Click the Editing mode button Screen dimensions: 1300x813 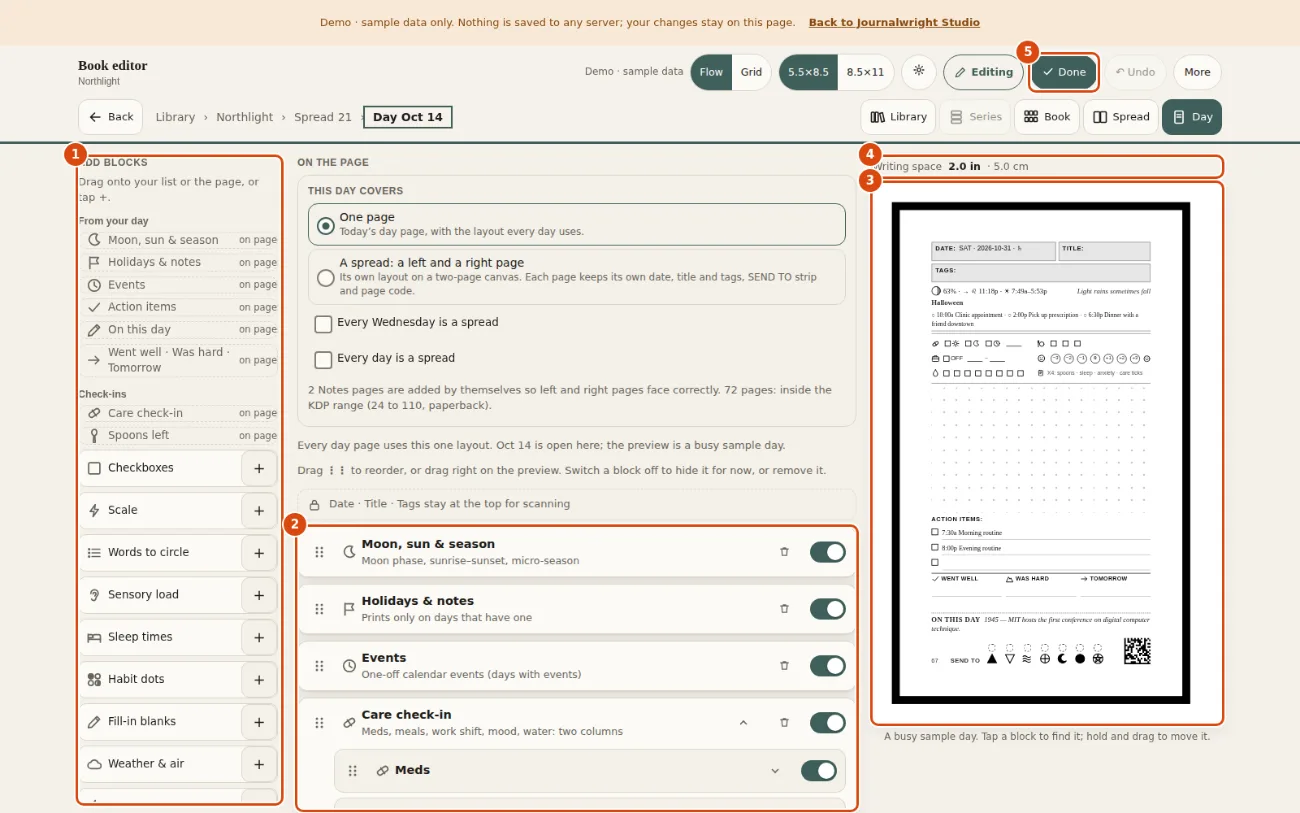coord(983,72)
